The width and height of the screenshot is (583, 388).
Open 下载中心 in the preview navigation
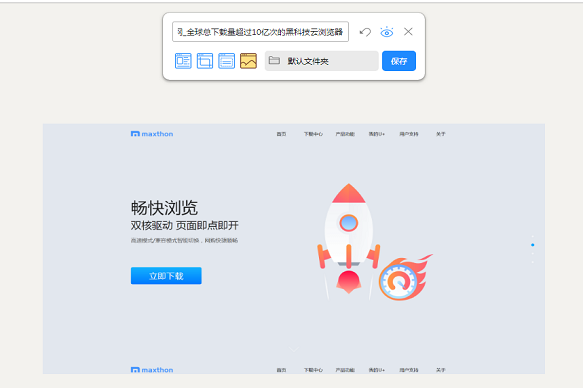click(x=313, y=134)
